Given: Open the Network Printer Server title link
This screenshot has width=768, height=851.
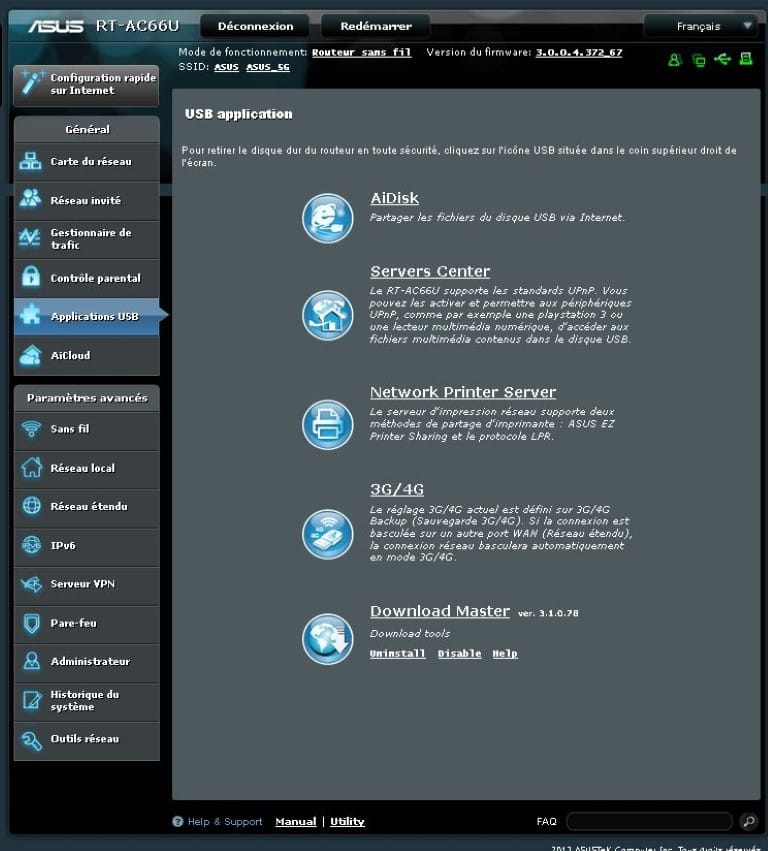Looking at the screenshot, I should tap(463, 392).
